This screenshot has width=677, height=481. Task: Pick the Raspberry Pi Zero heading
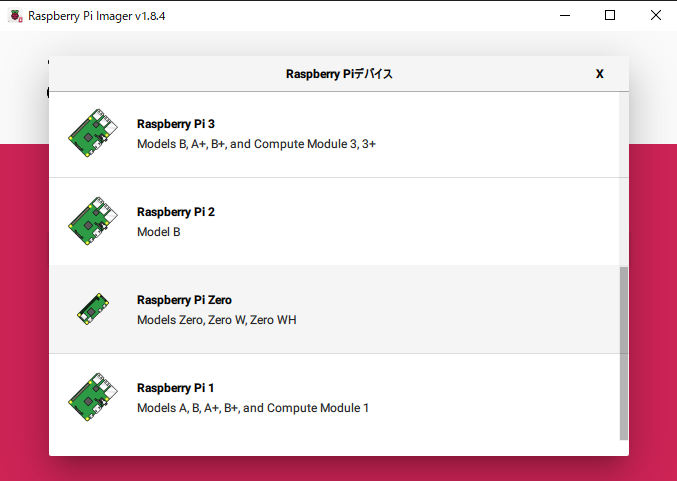coord(184,300)
